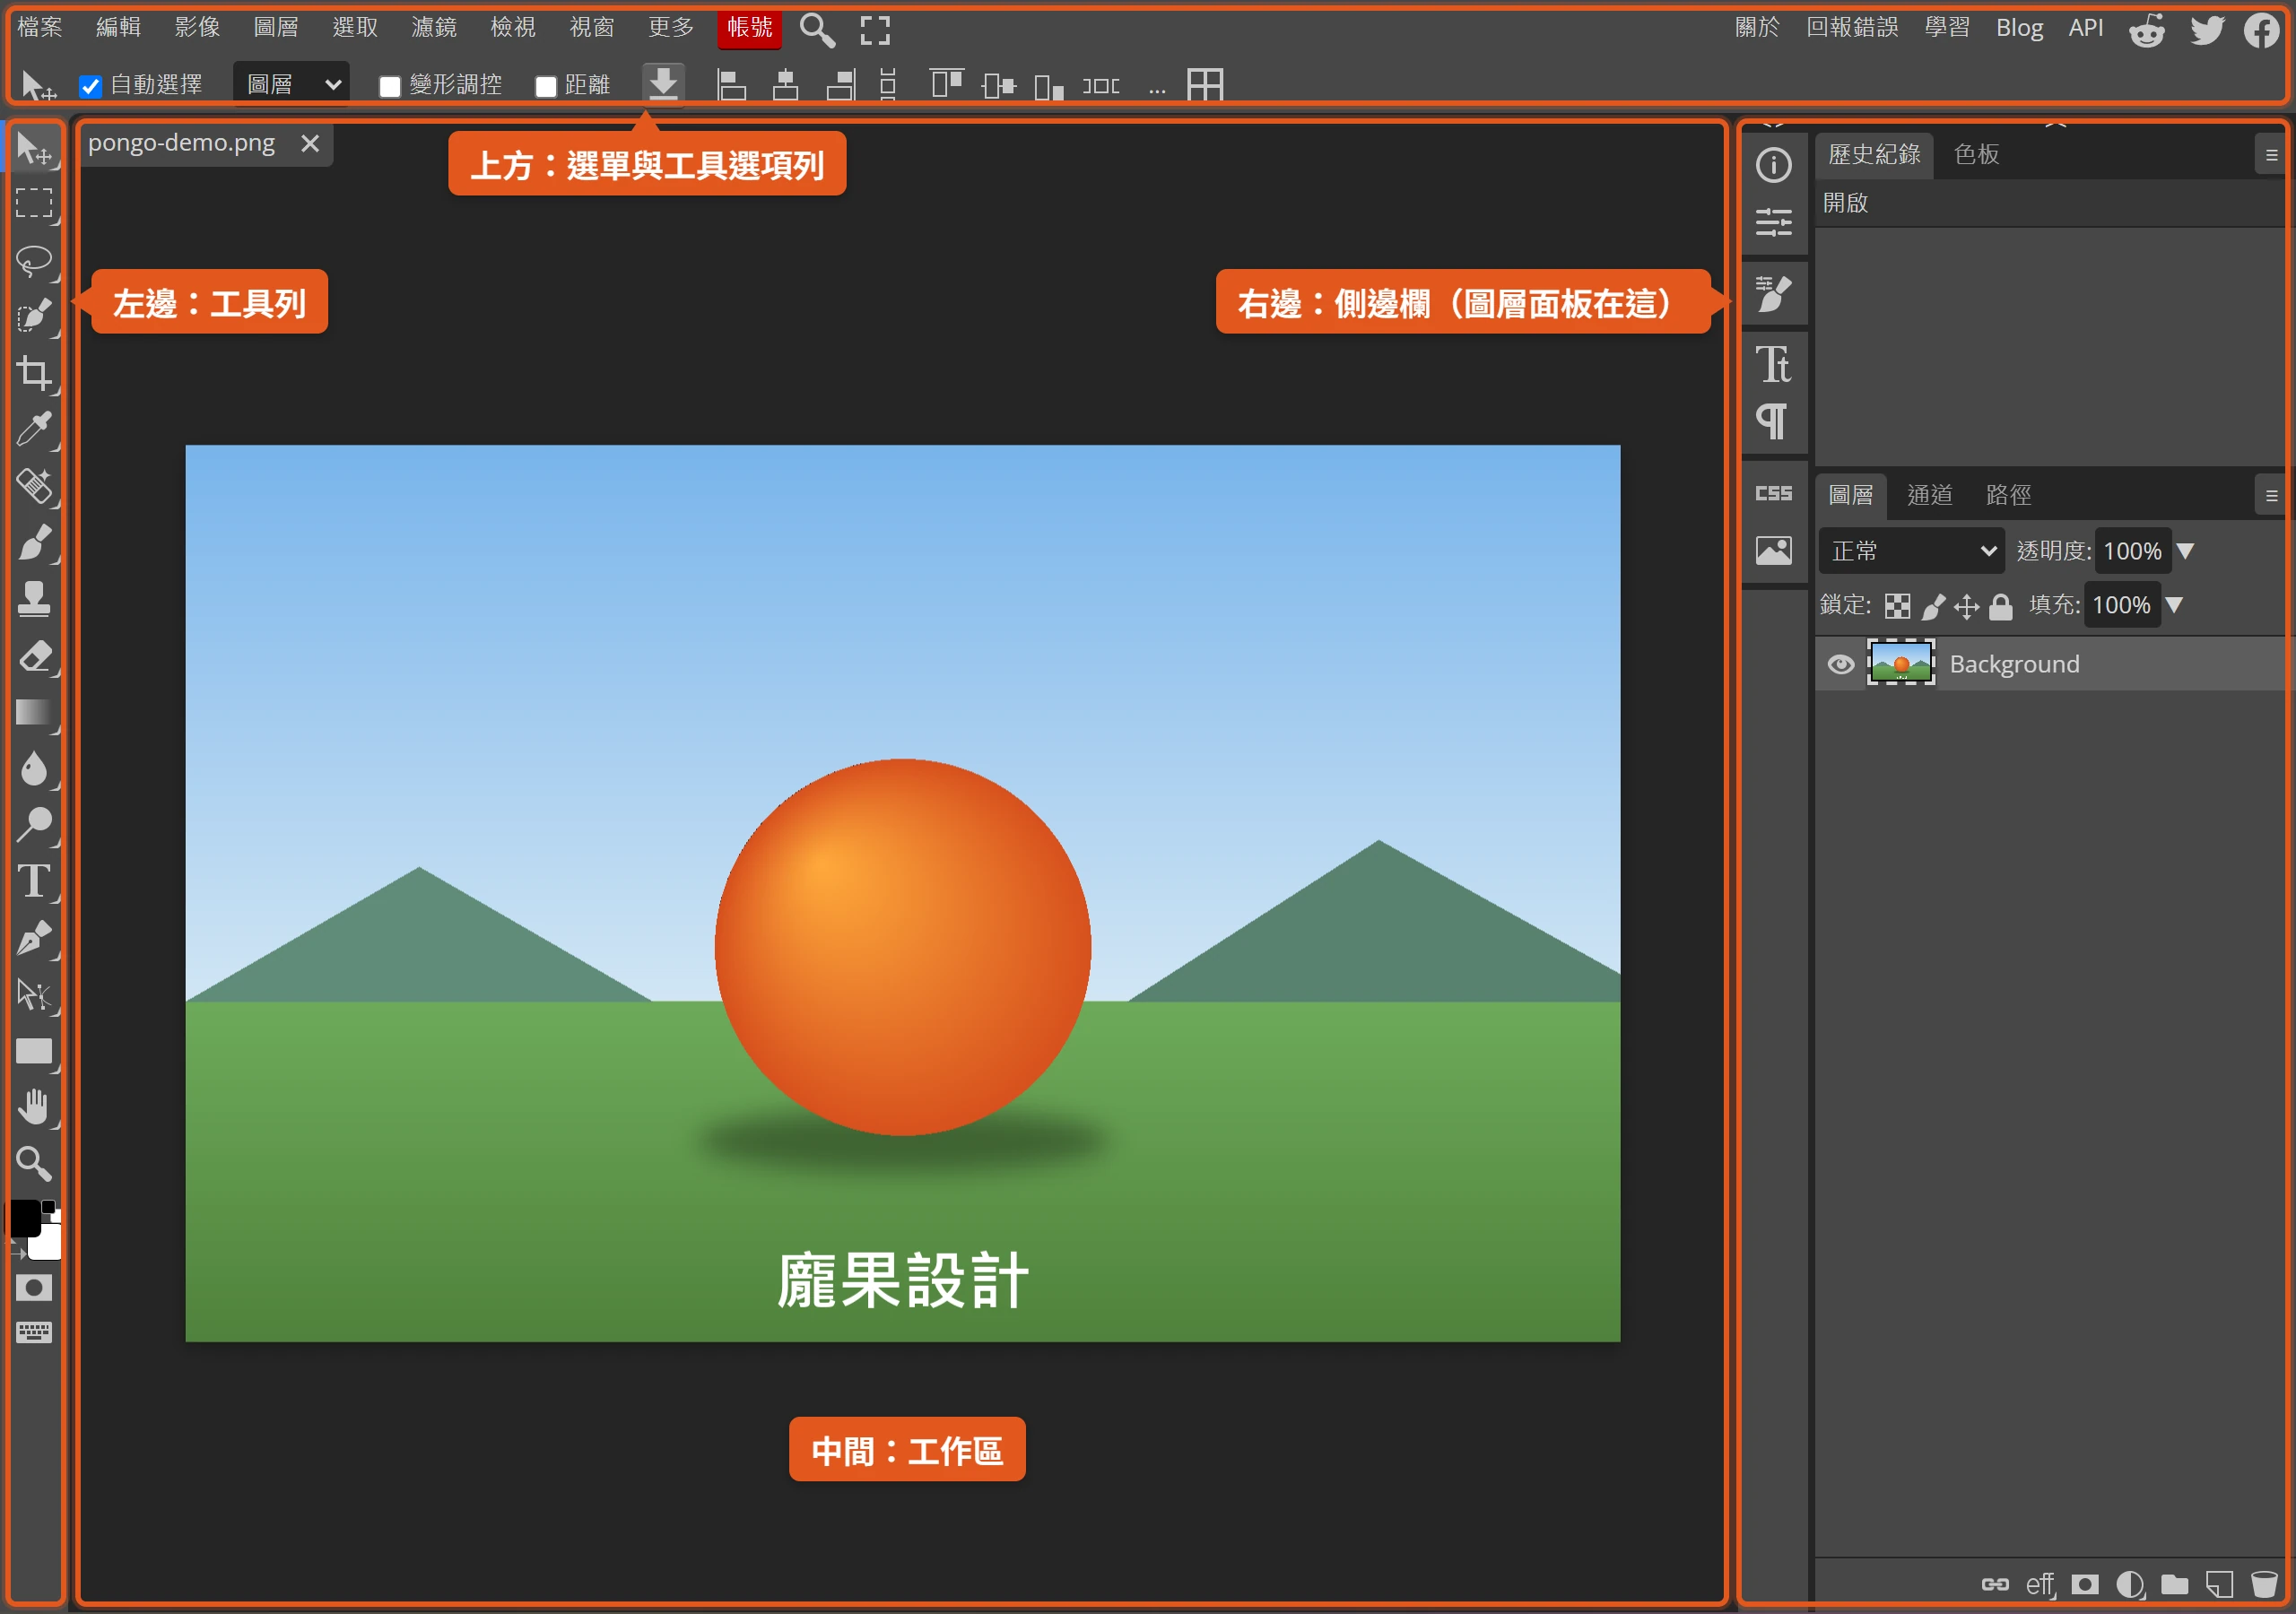
Task: Select the Eraser tool
Action: (34, 656)
